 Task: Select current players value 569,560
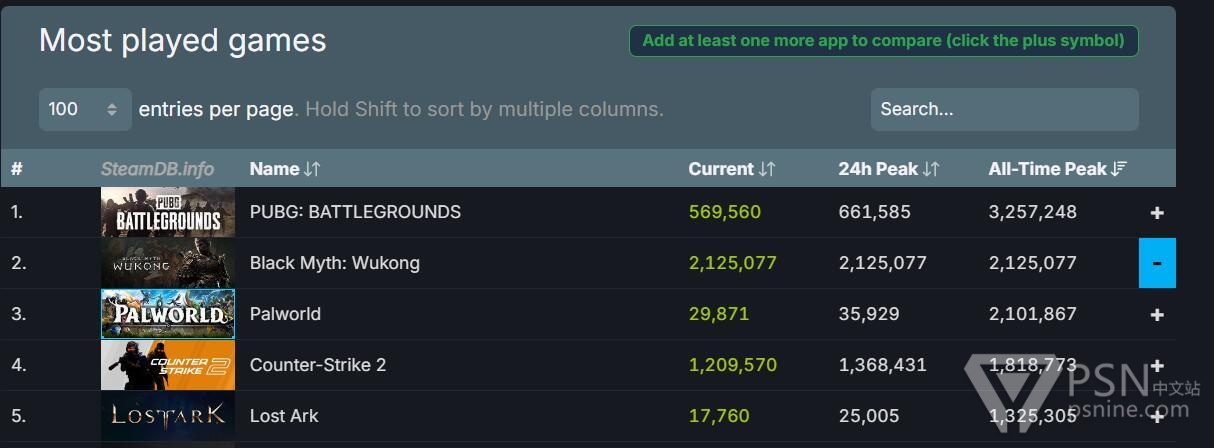[x=725, y=212]
